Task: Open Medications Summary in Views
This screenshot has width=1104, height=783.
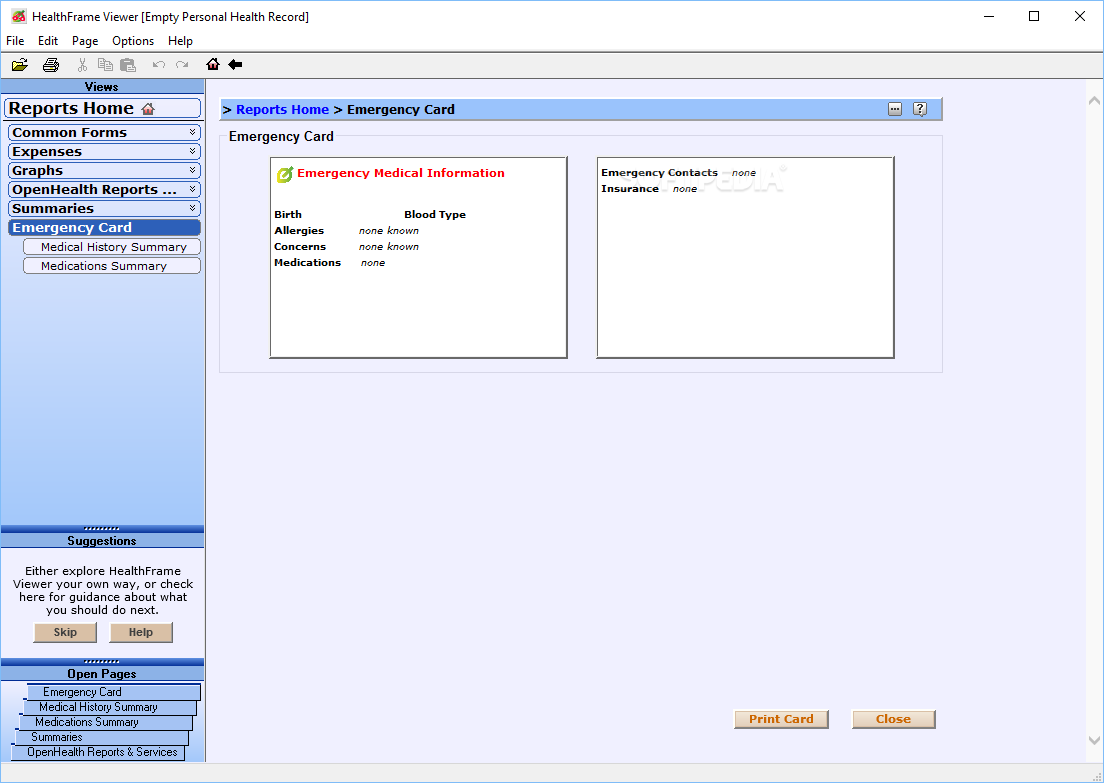Action: point(112,265)
